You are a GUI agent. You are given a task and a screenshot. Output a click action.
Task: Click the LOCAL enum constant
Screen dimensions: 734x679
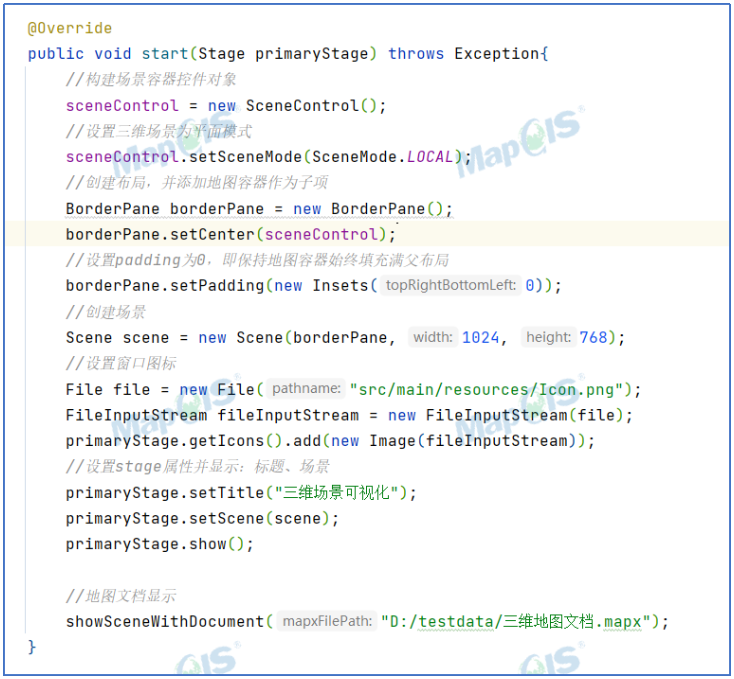[x=430, y=157]
